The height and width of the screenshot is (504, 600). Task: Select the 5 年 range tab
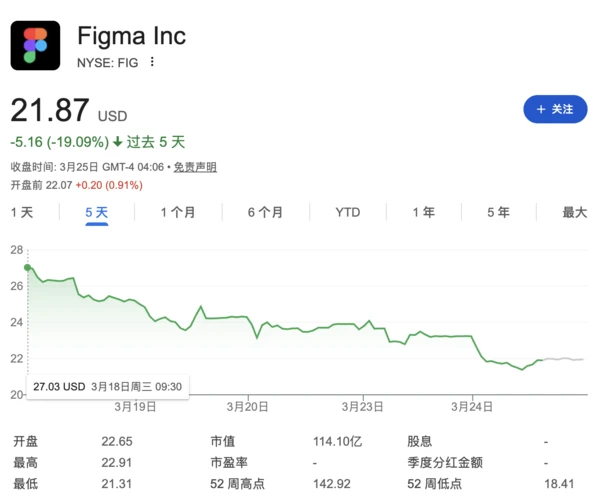498,212
